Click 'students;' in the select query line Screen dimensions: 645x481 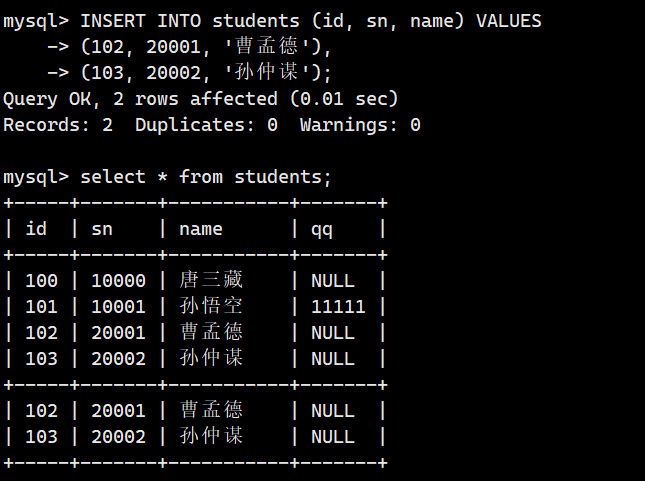[283, 177]
